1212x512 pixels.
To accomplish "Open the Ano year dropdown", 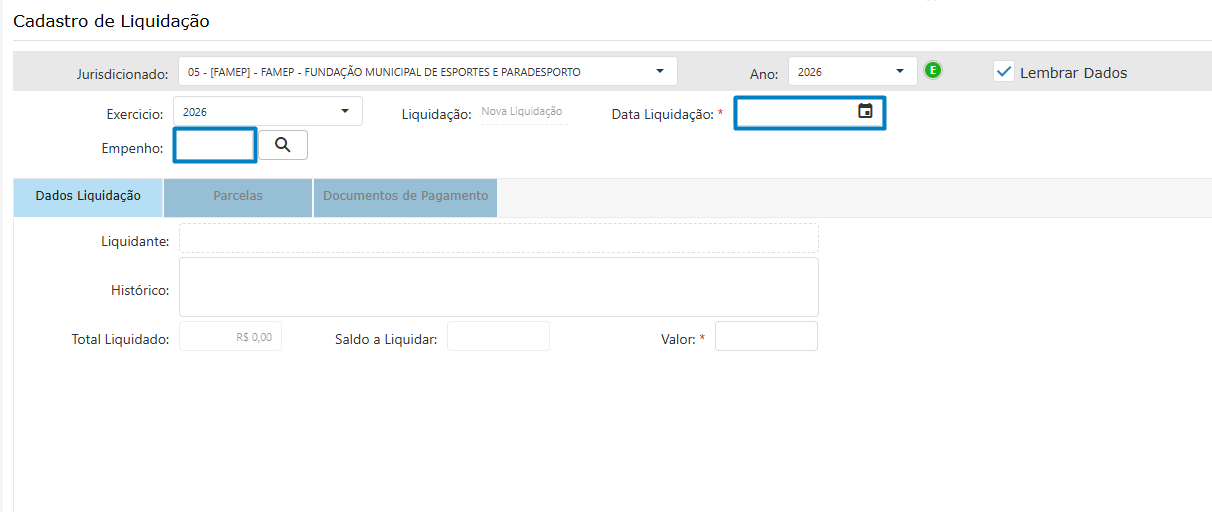I will [900, 71].
